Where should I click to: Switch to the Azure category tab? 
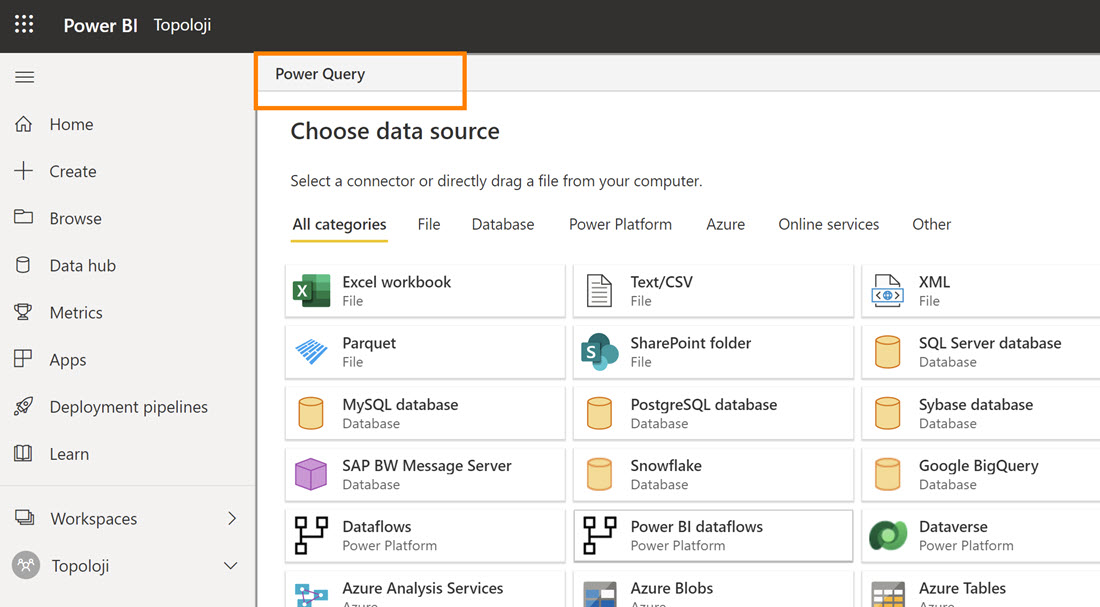(x=725, y=225)
